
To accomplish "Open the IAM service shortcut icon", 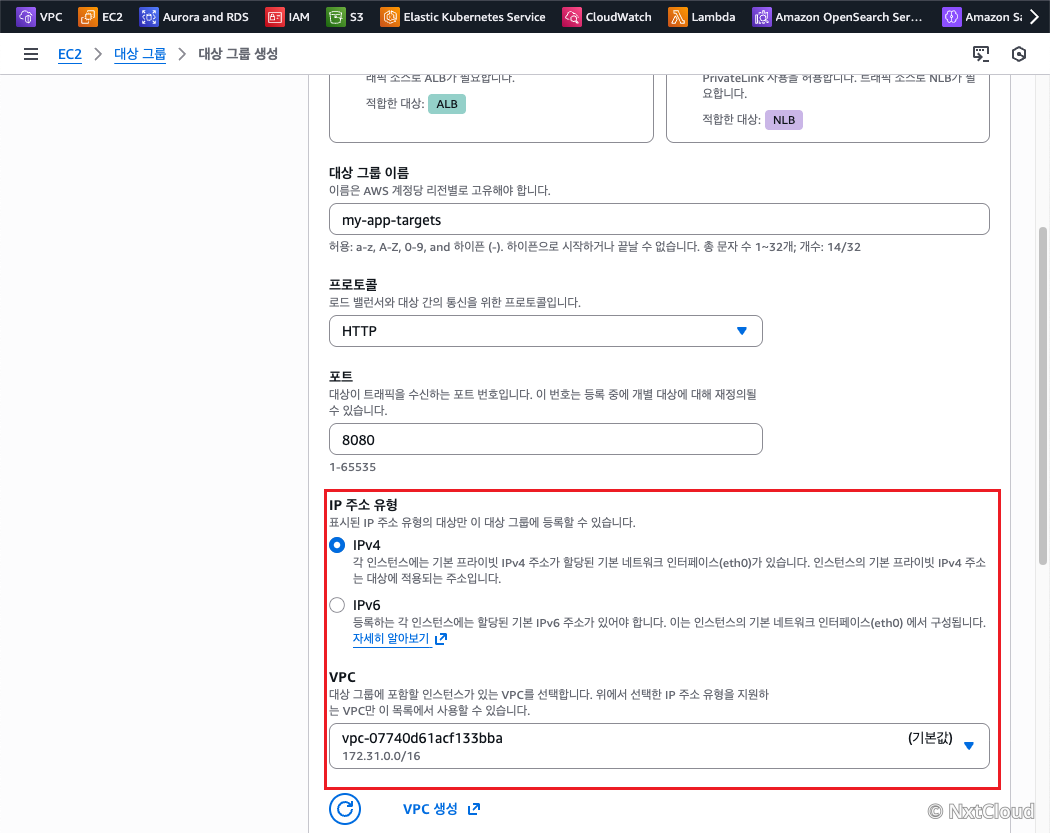I will click(275, 17).
